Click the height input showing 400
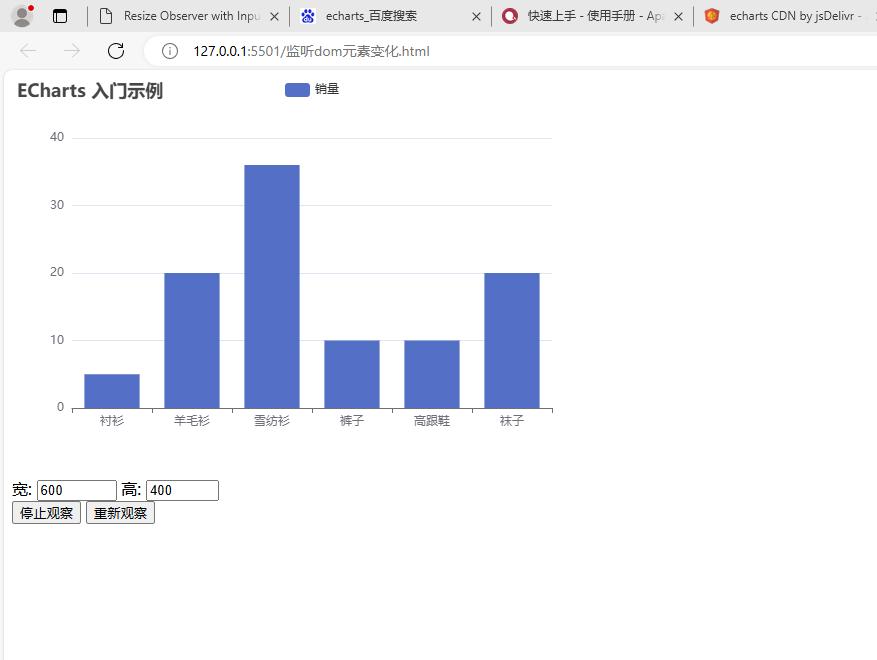The image size is (877, 660). pos(182,490)
